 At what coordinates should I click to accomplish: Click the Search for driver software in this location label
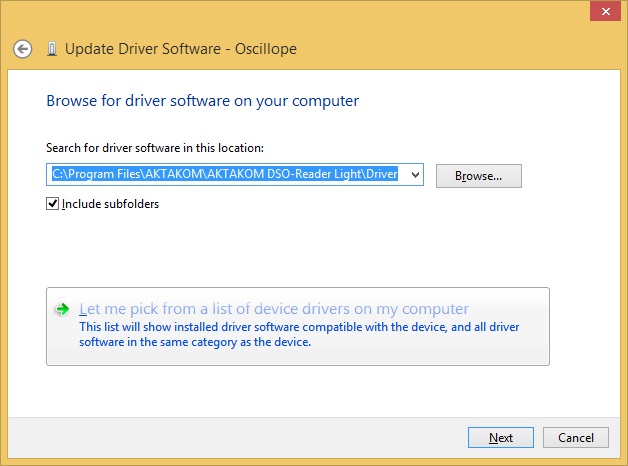click(155, 148)
